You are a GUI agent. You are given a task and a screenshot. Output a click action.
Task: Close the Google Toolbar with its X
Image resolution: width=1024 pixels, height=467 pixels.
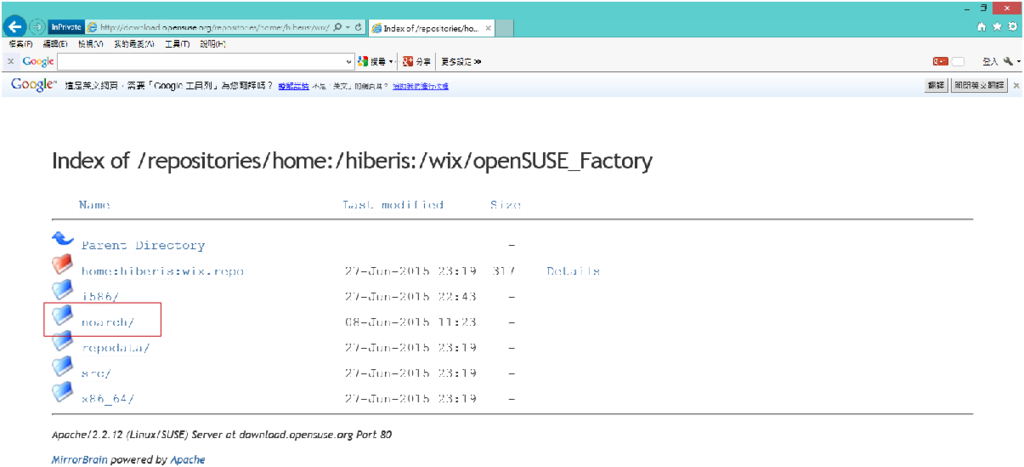(x=10, y=61)
